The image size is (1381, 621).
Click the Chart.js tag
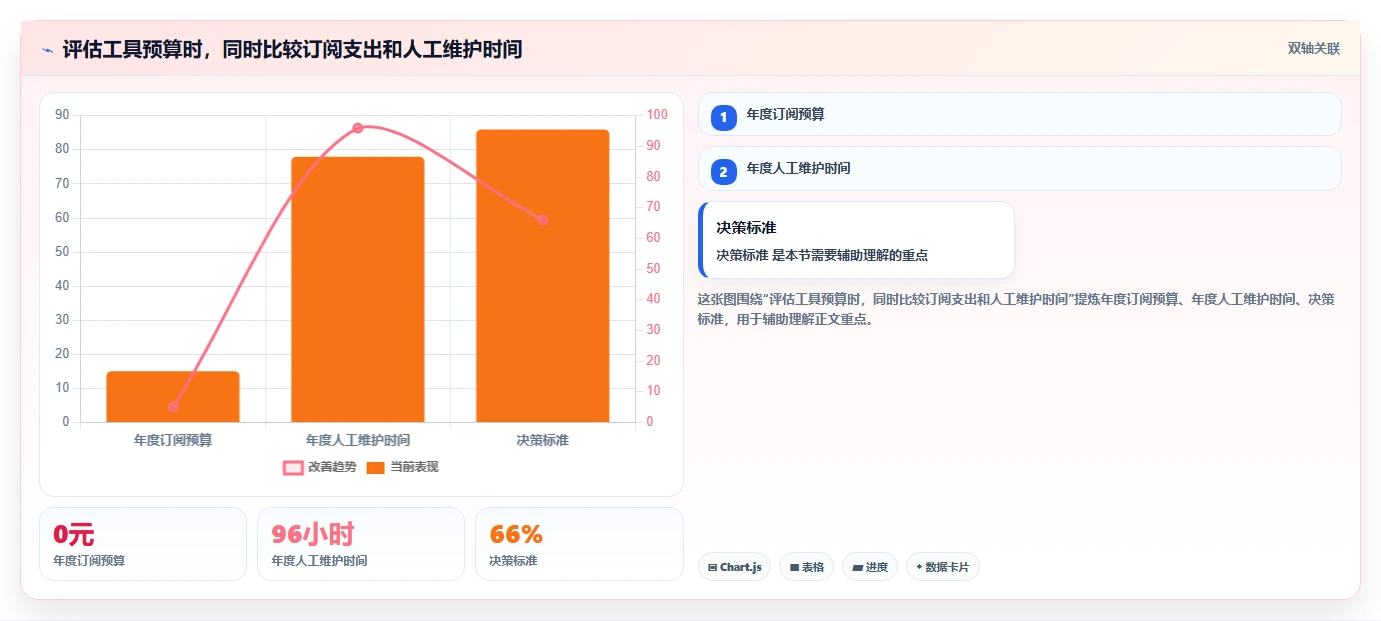pos(734,567)
